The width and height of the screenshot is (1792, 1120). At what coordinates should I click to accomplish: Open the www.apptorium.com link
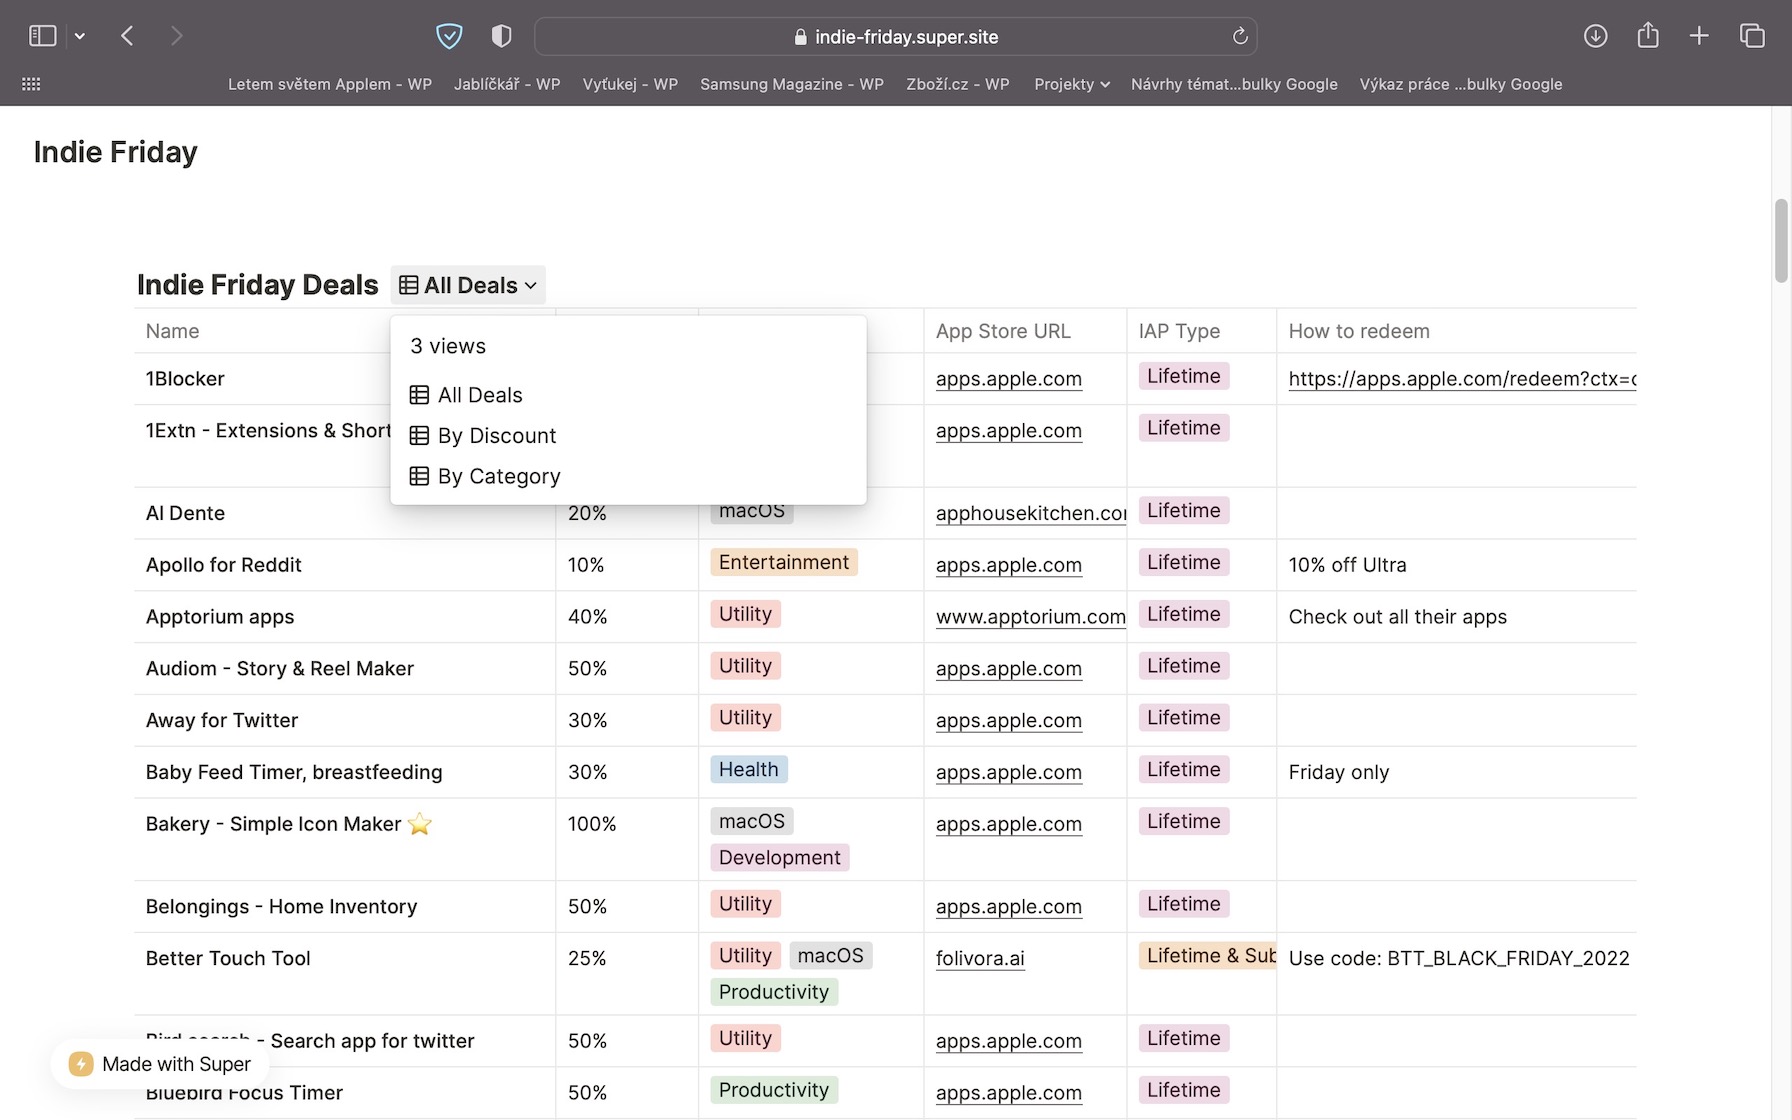pyautogui.click(x=1030, y=617)
